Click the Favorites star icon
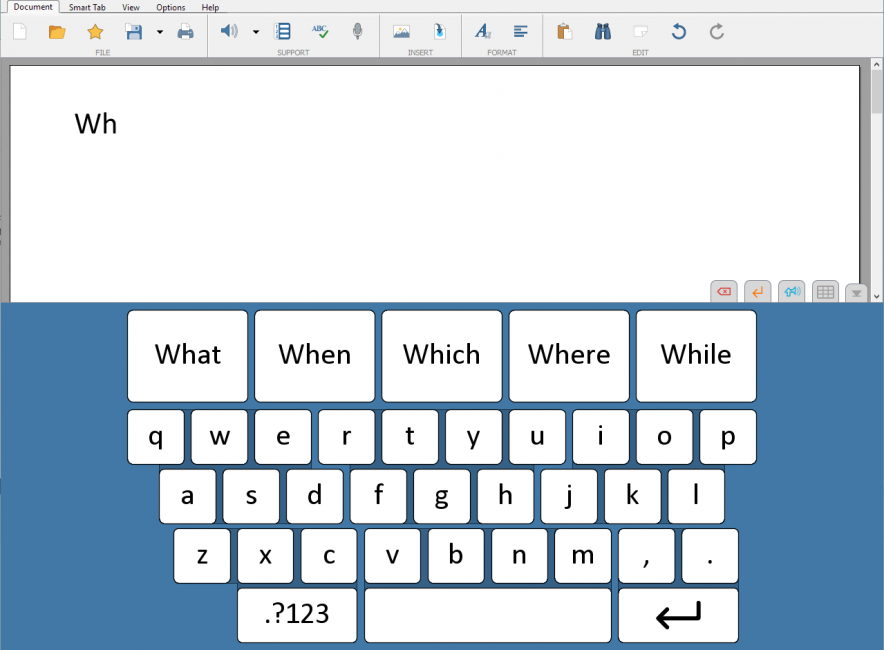884x650 pixels. (95, 32)
